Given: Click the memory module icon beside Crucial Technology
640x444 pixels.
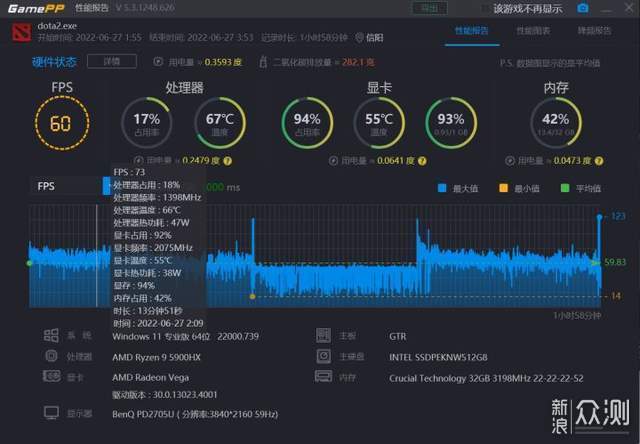Looking at the screenshot, I should pos(324,376).
